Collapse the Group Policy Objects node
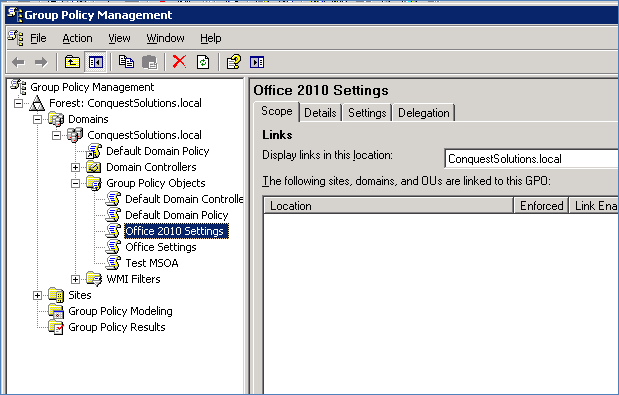 click(75, 183)
